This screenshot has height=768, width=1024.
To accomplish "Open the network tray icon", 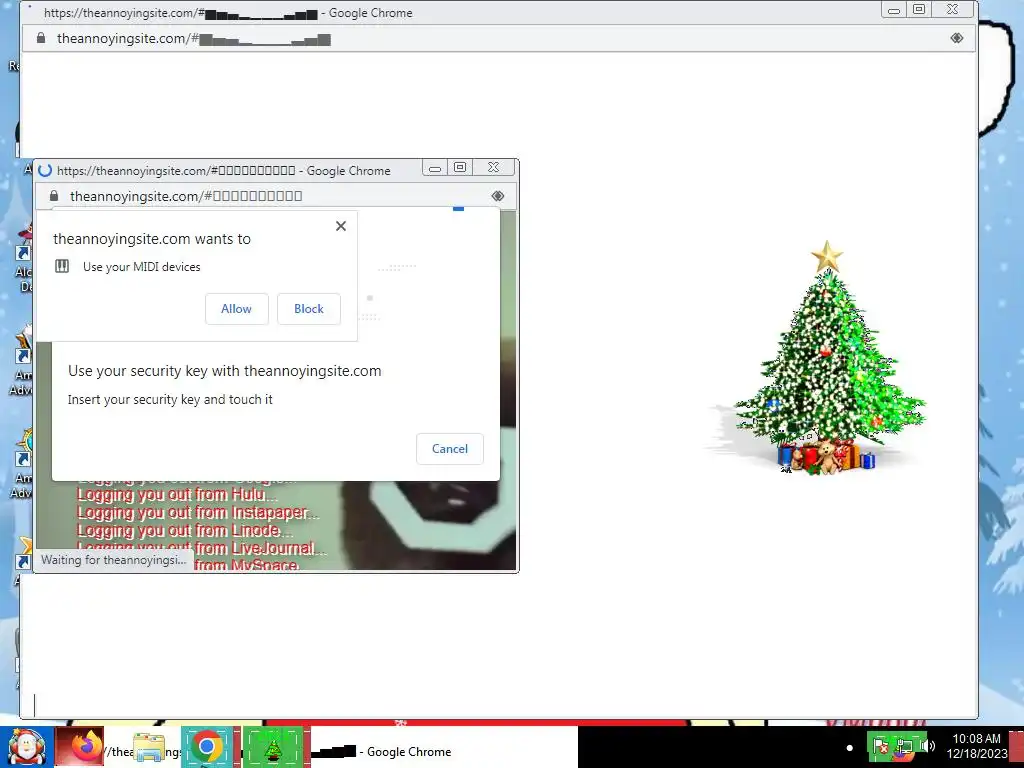I will point(904,746).
